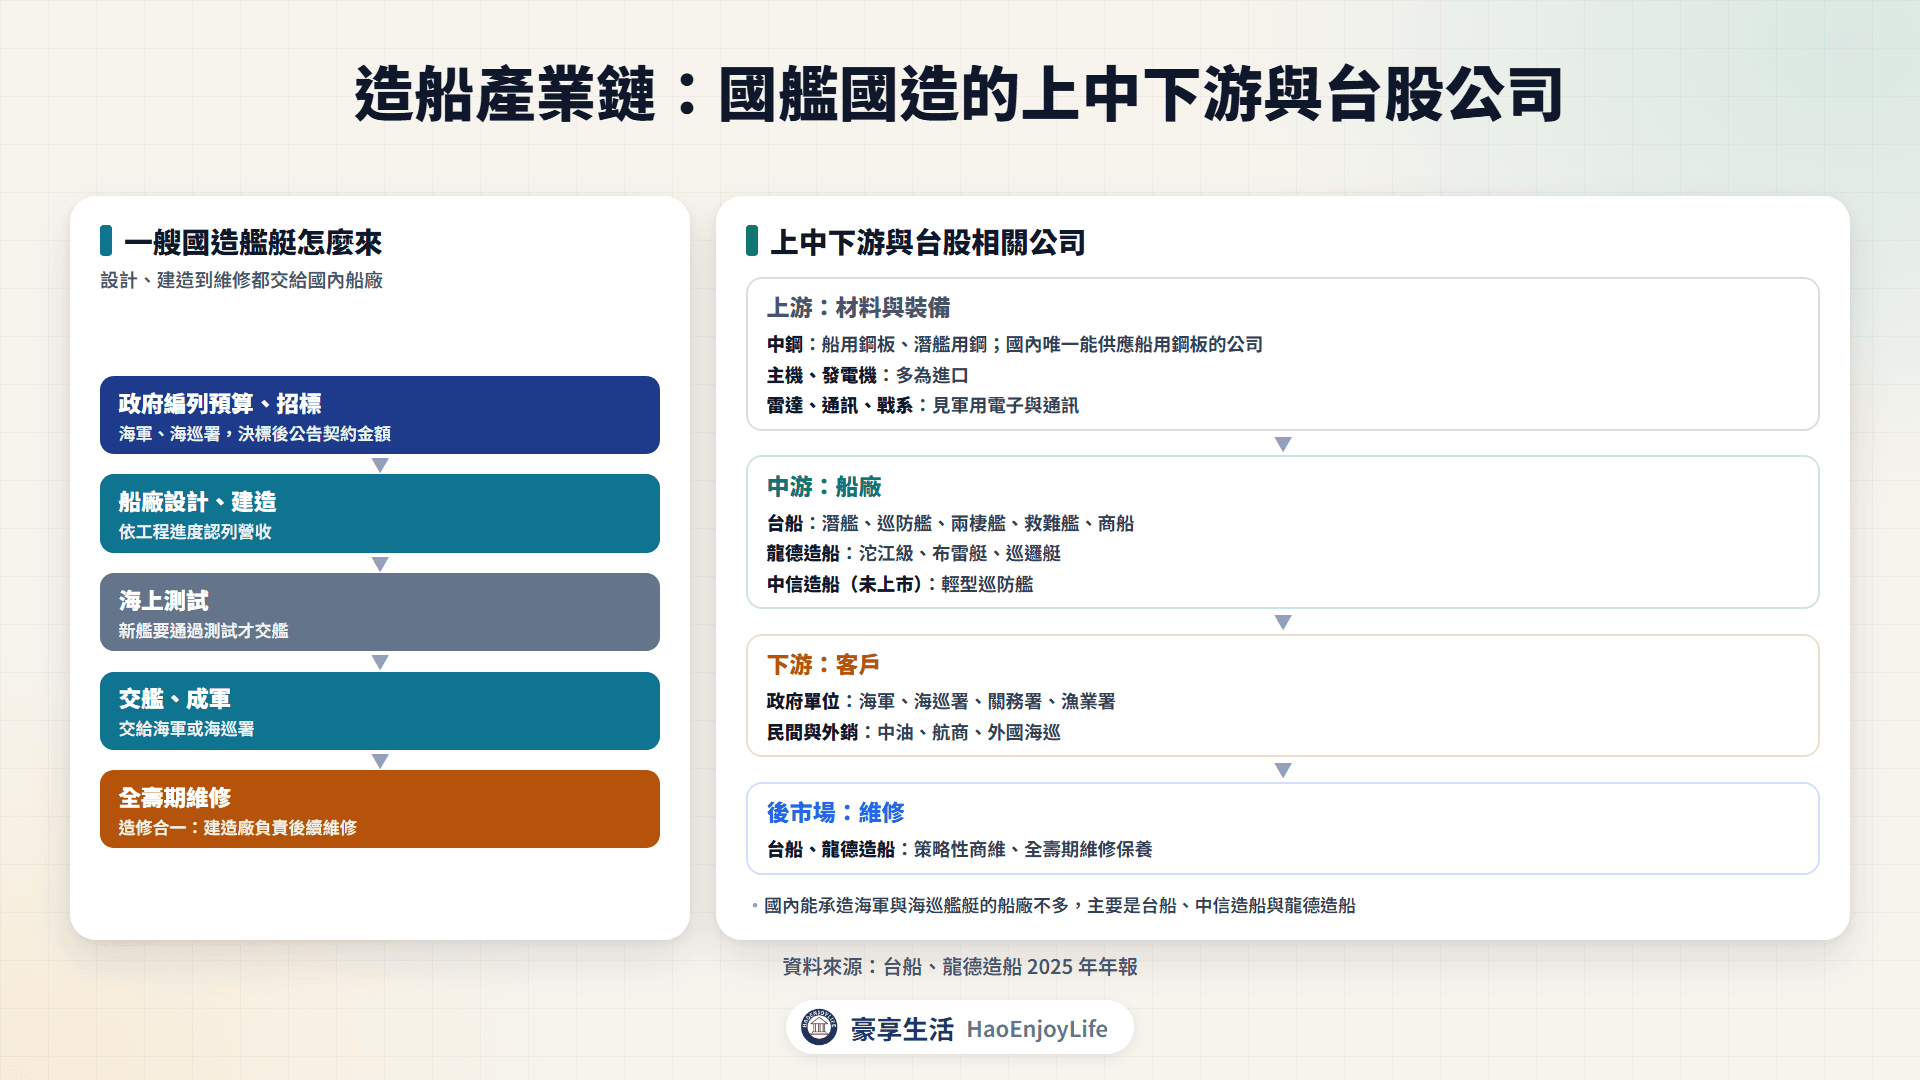This screenshot has width=1920, height=1080.
Task: Select the 船廠設計、建造 step box
Action: [380, 513]
